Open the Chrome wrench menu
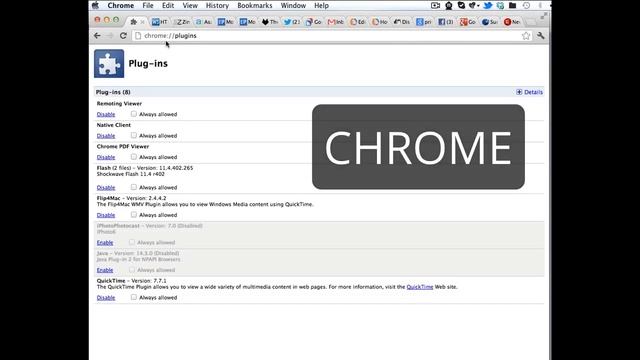640x360 pixels. tap(541, 36)
